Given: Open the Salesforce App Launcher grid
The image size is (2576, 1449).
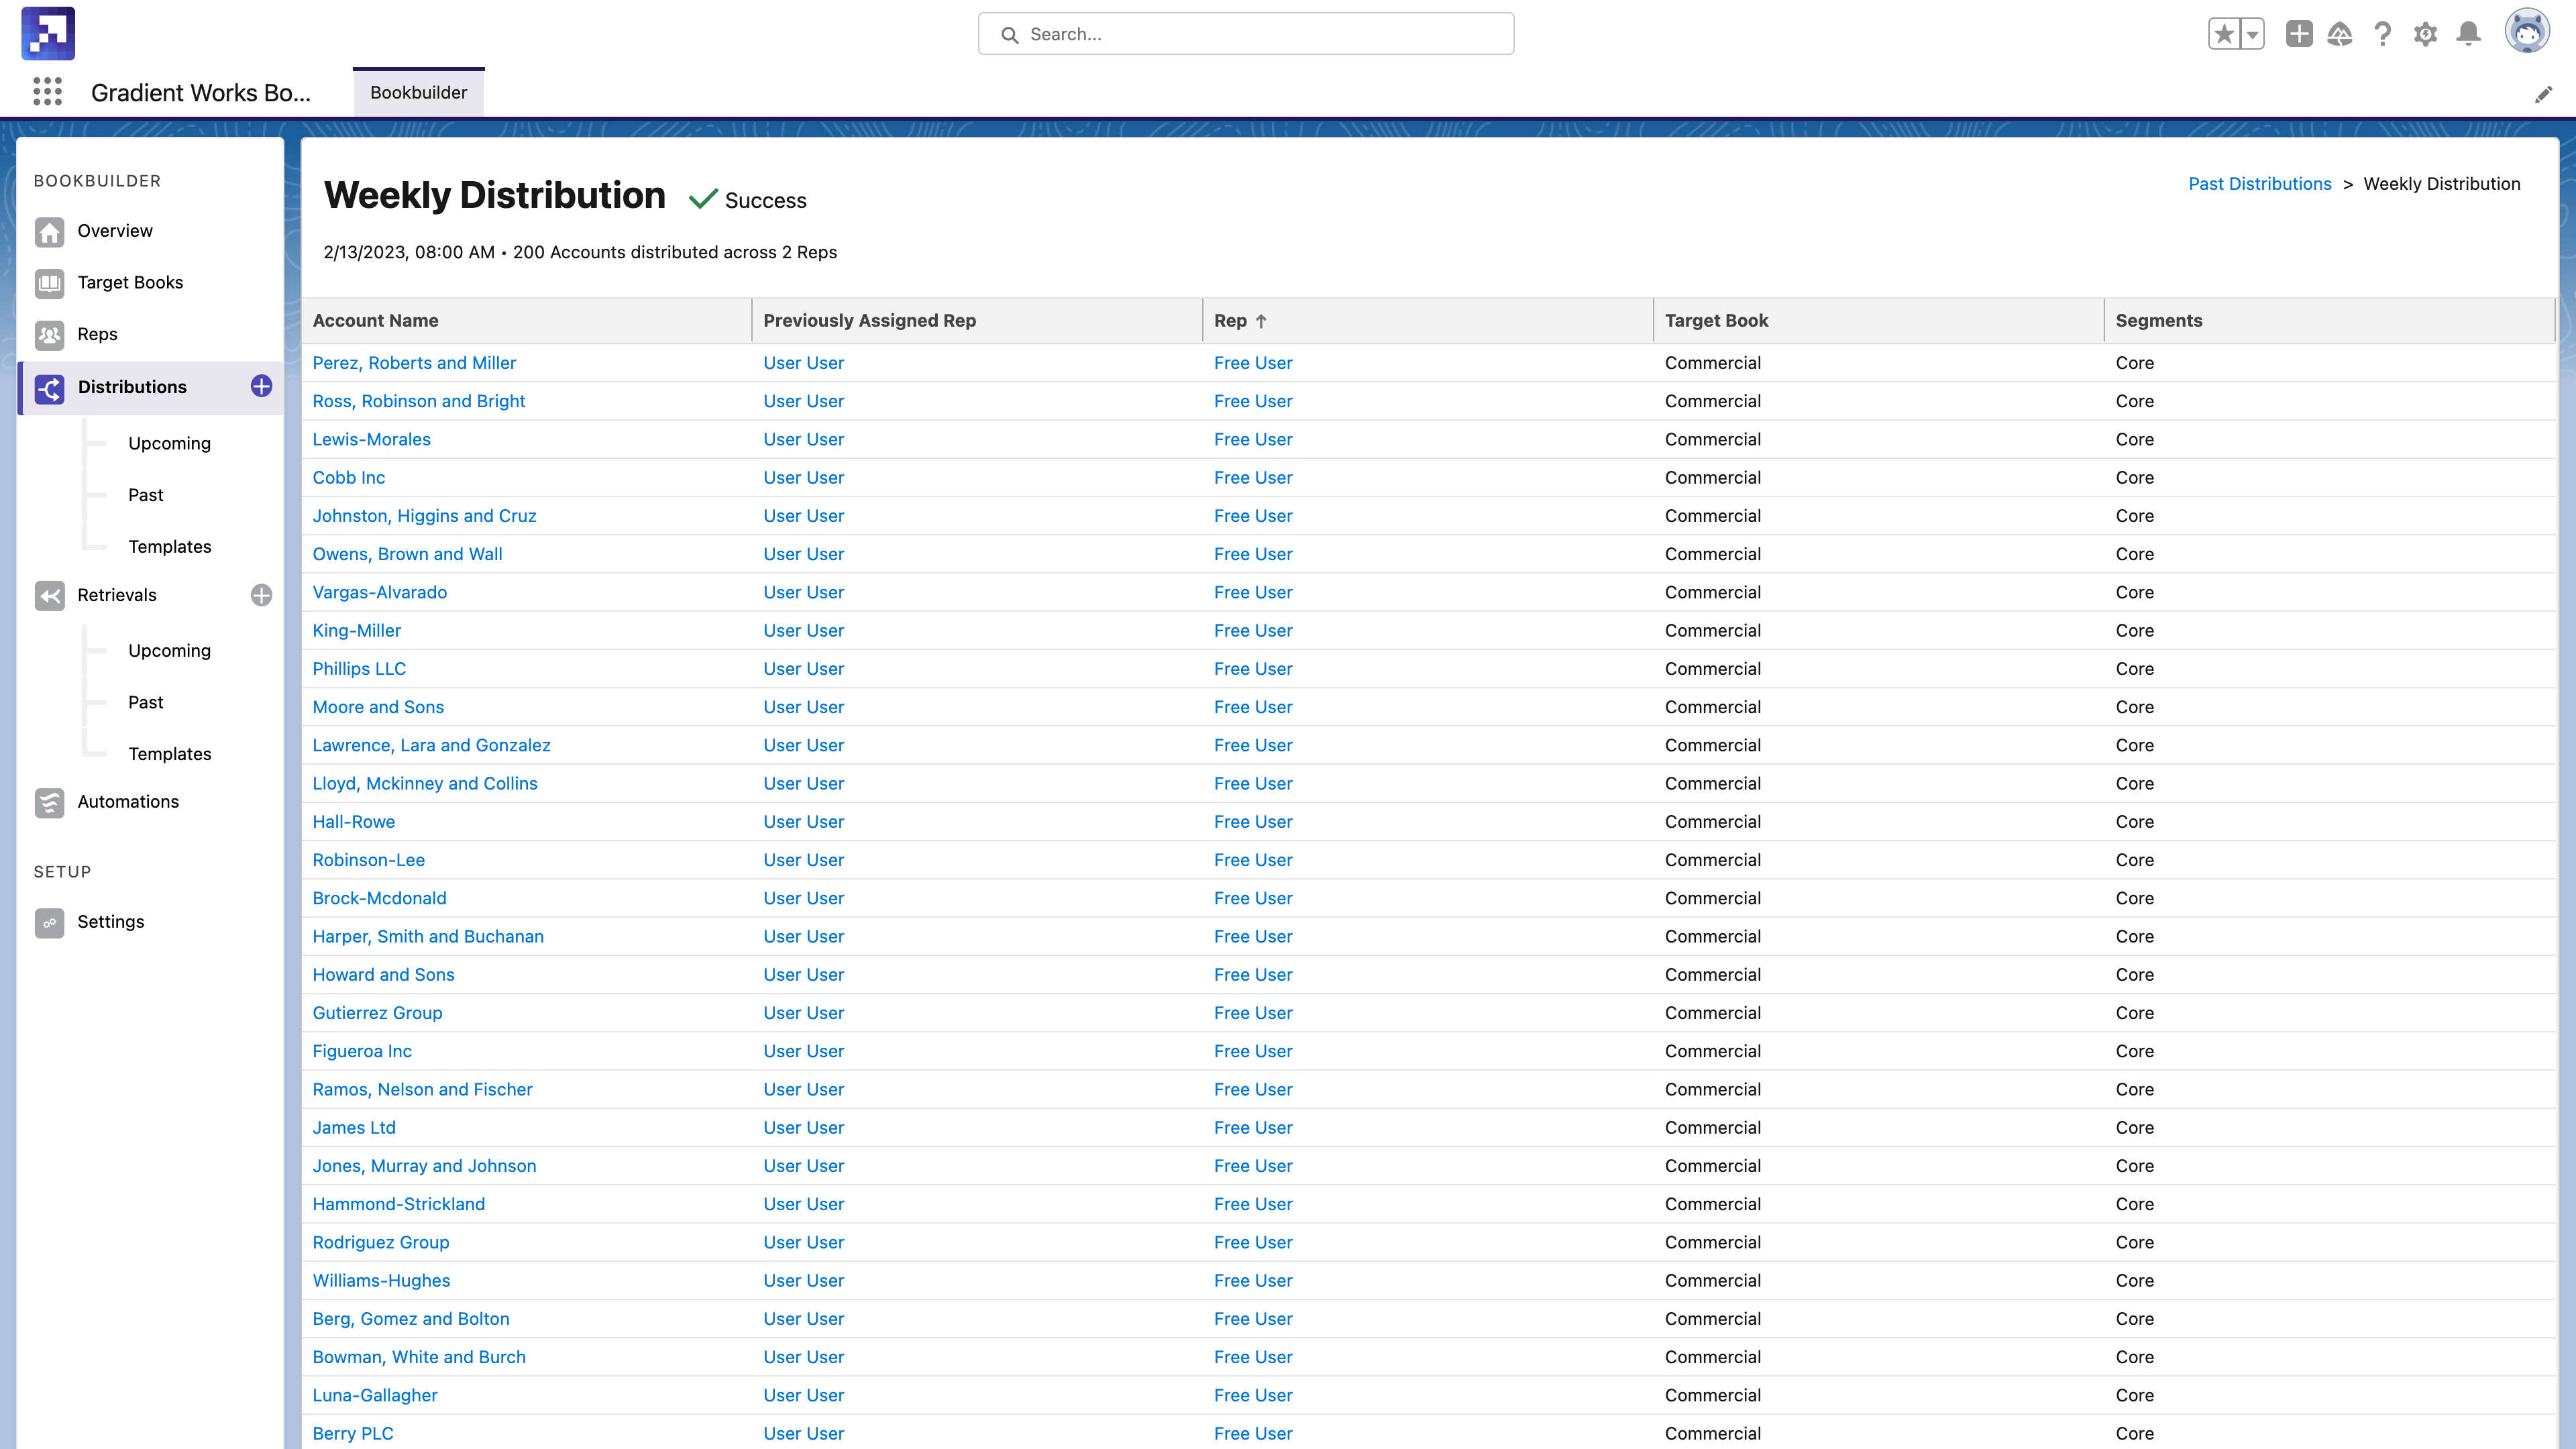Looking at the screenshot, I should (47, 92).
